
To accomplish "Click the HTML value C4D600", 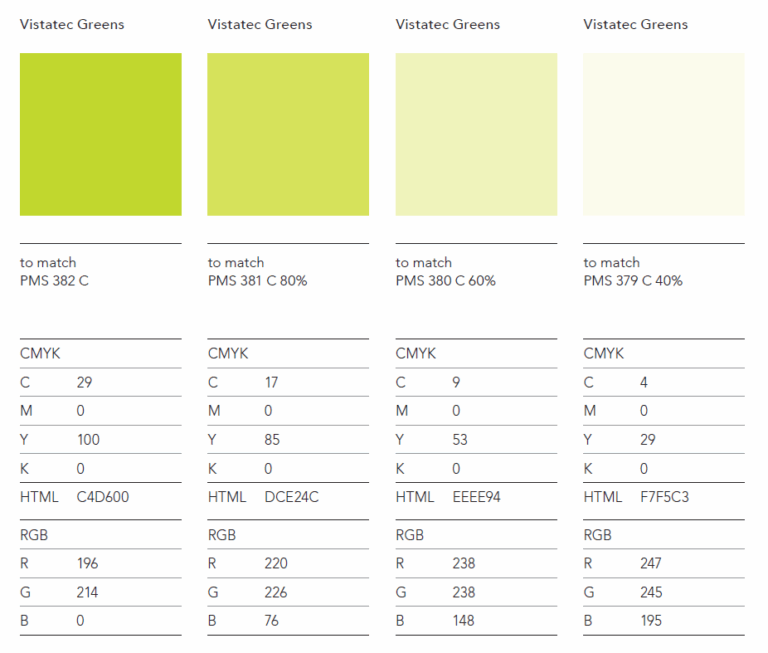I will coord(103,497).
